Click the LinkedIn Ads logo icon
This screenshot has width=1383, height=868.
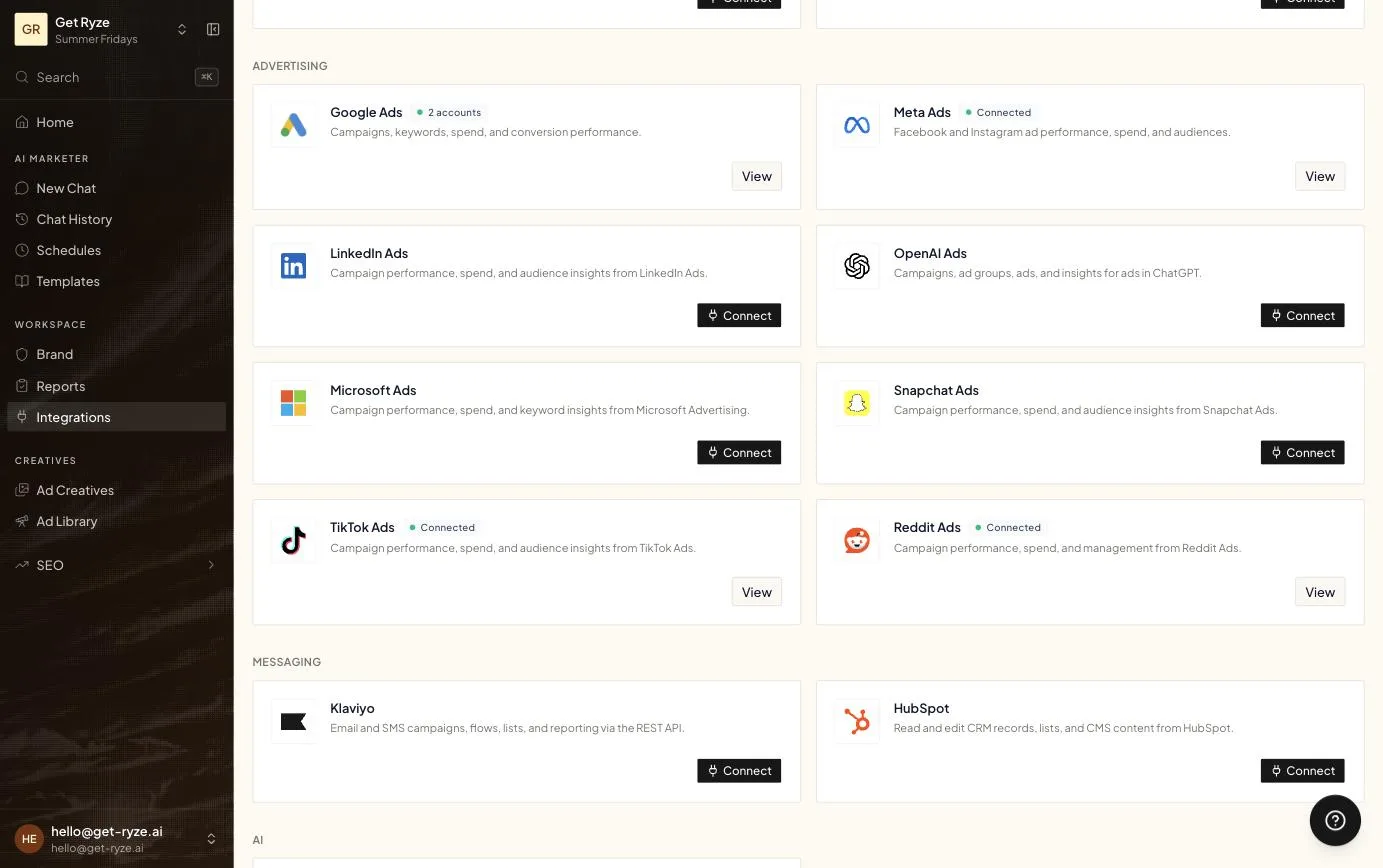293,266
